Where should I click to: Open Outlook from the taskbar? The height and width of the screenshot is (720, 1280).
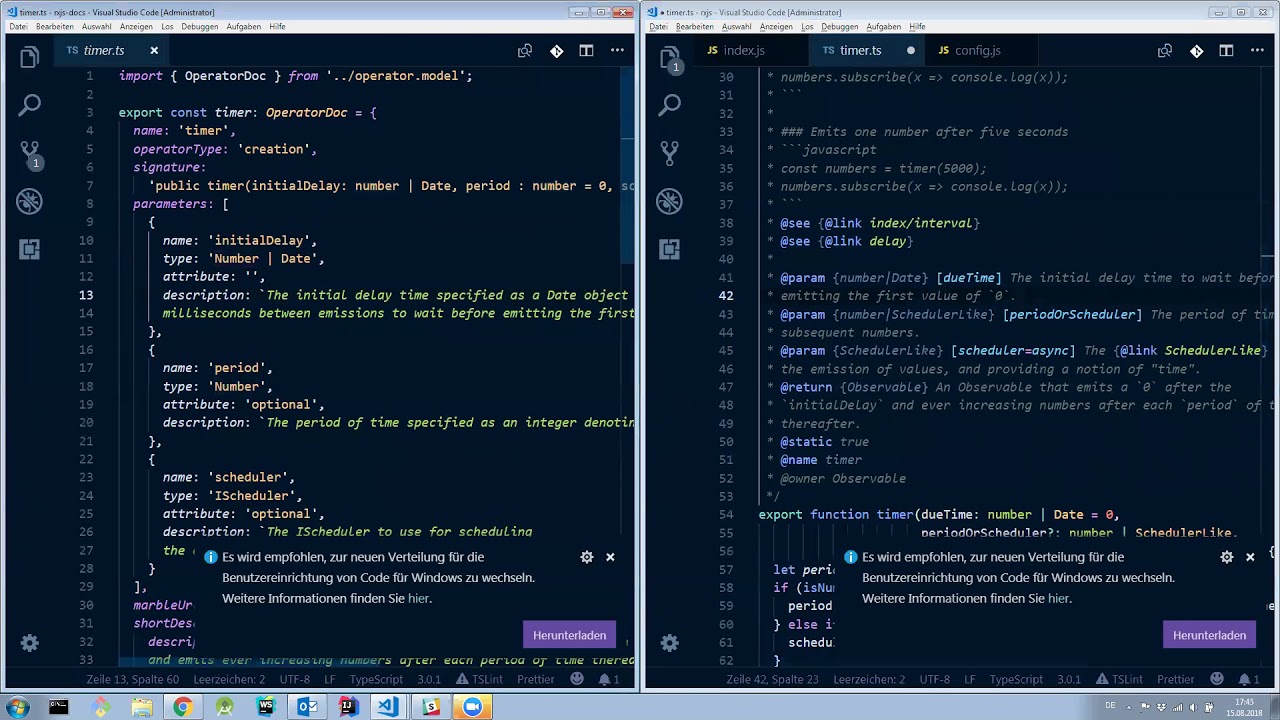pyautogui.click(x=307, y=707)
